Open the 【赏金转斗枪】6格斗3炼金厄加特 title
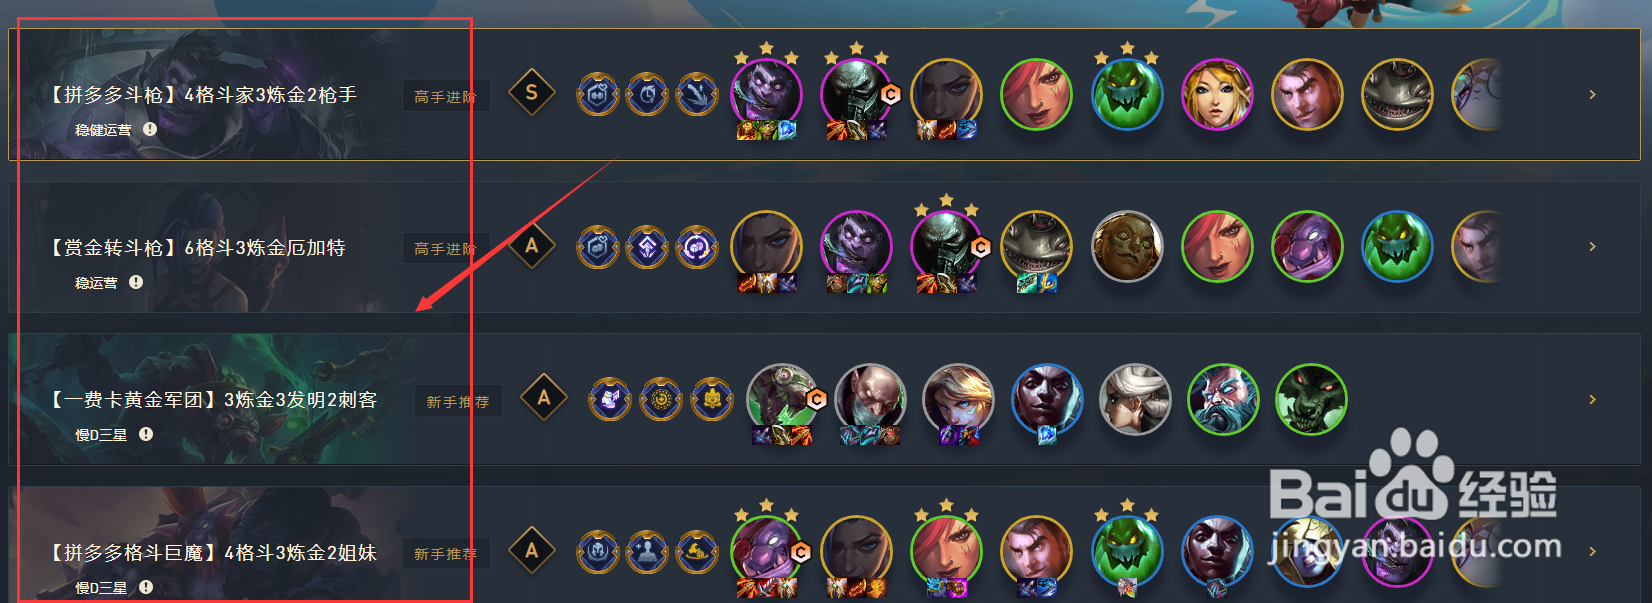1652x603 pixels. point(196,247)
